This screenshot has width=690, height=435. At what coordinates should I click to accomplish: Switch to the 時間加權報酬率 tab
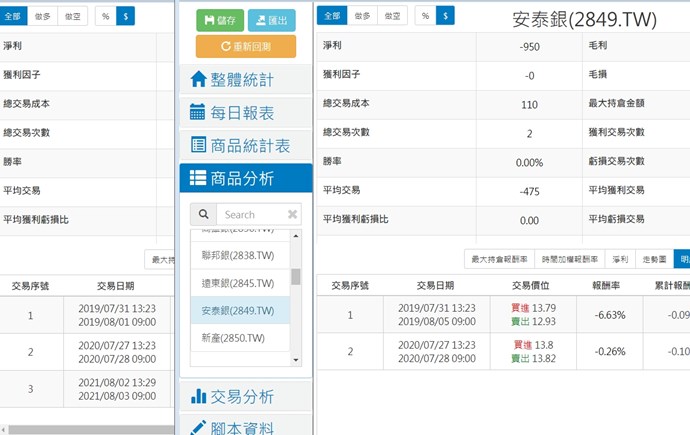coord(568,260)
